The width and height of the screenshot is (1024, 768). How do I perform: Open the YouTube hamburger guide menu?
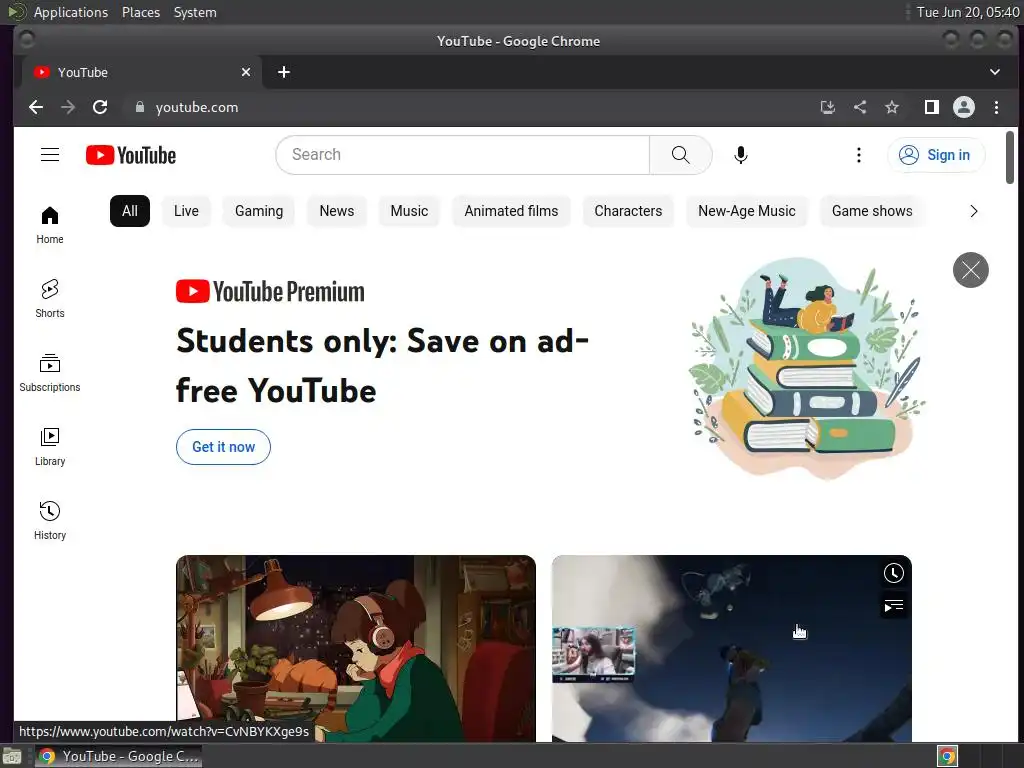[x=50, y=155]
